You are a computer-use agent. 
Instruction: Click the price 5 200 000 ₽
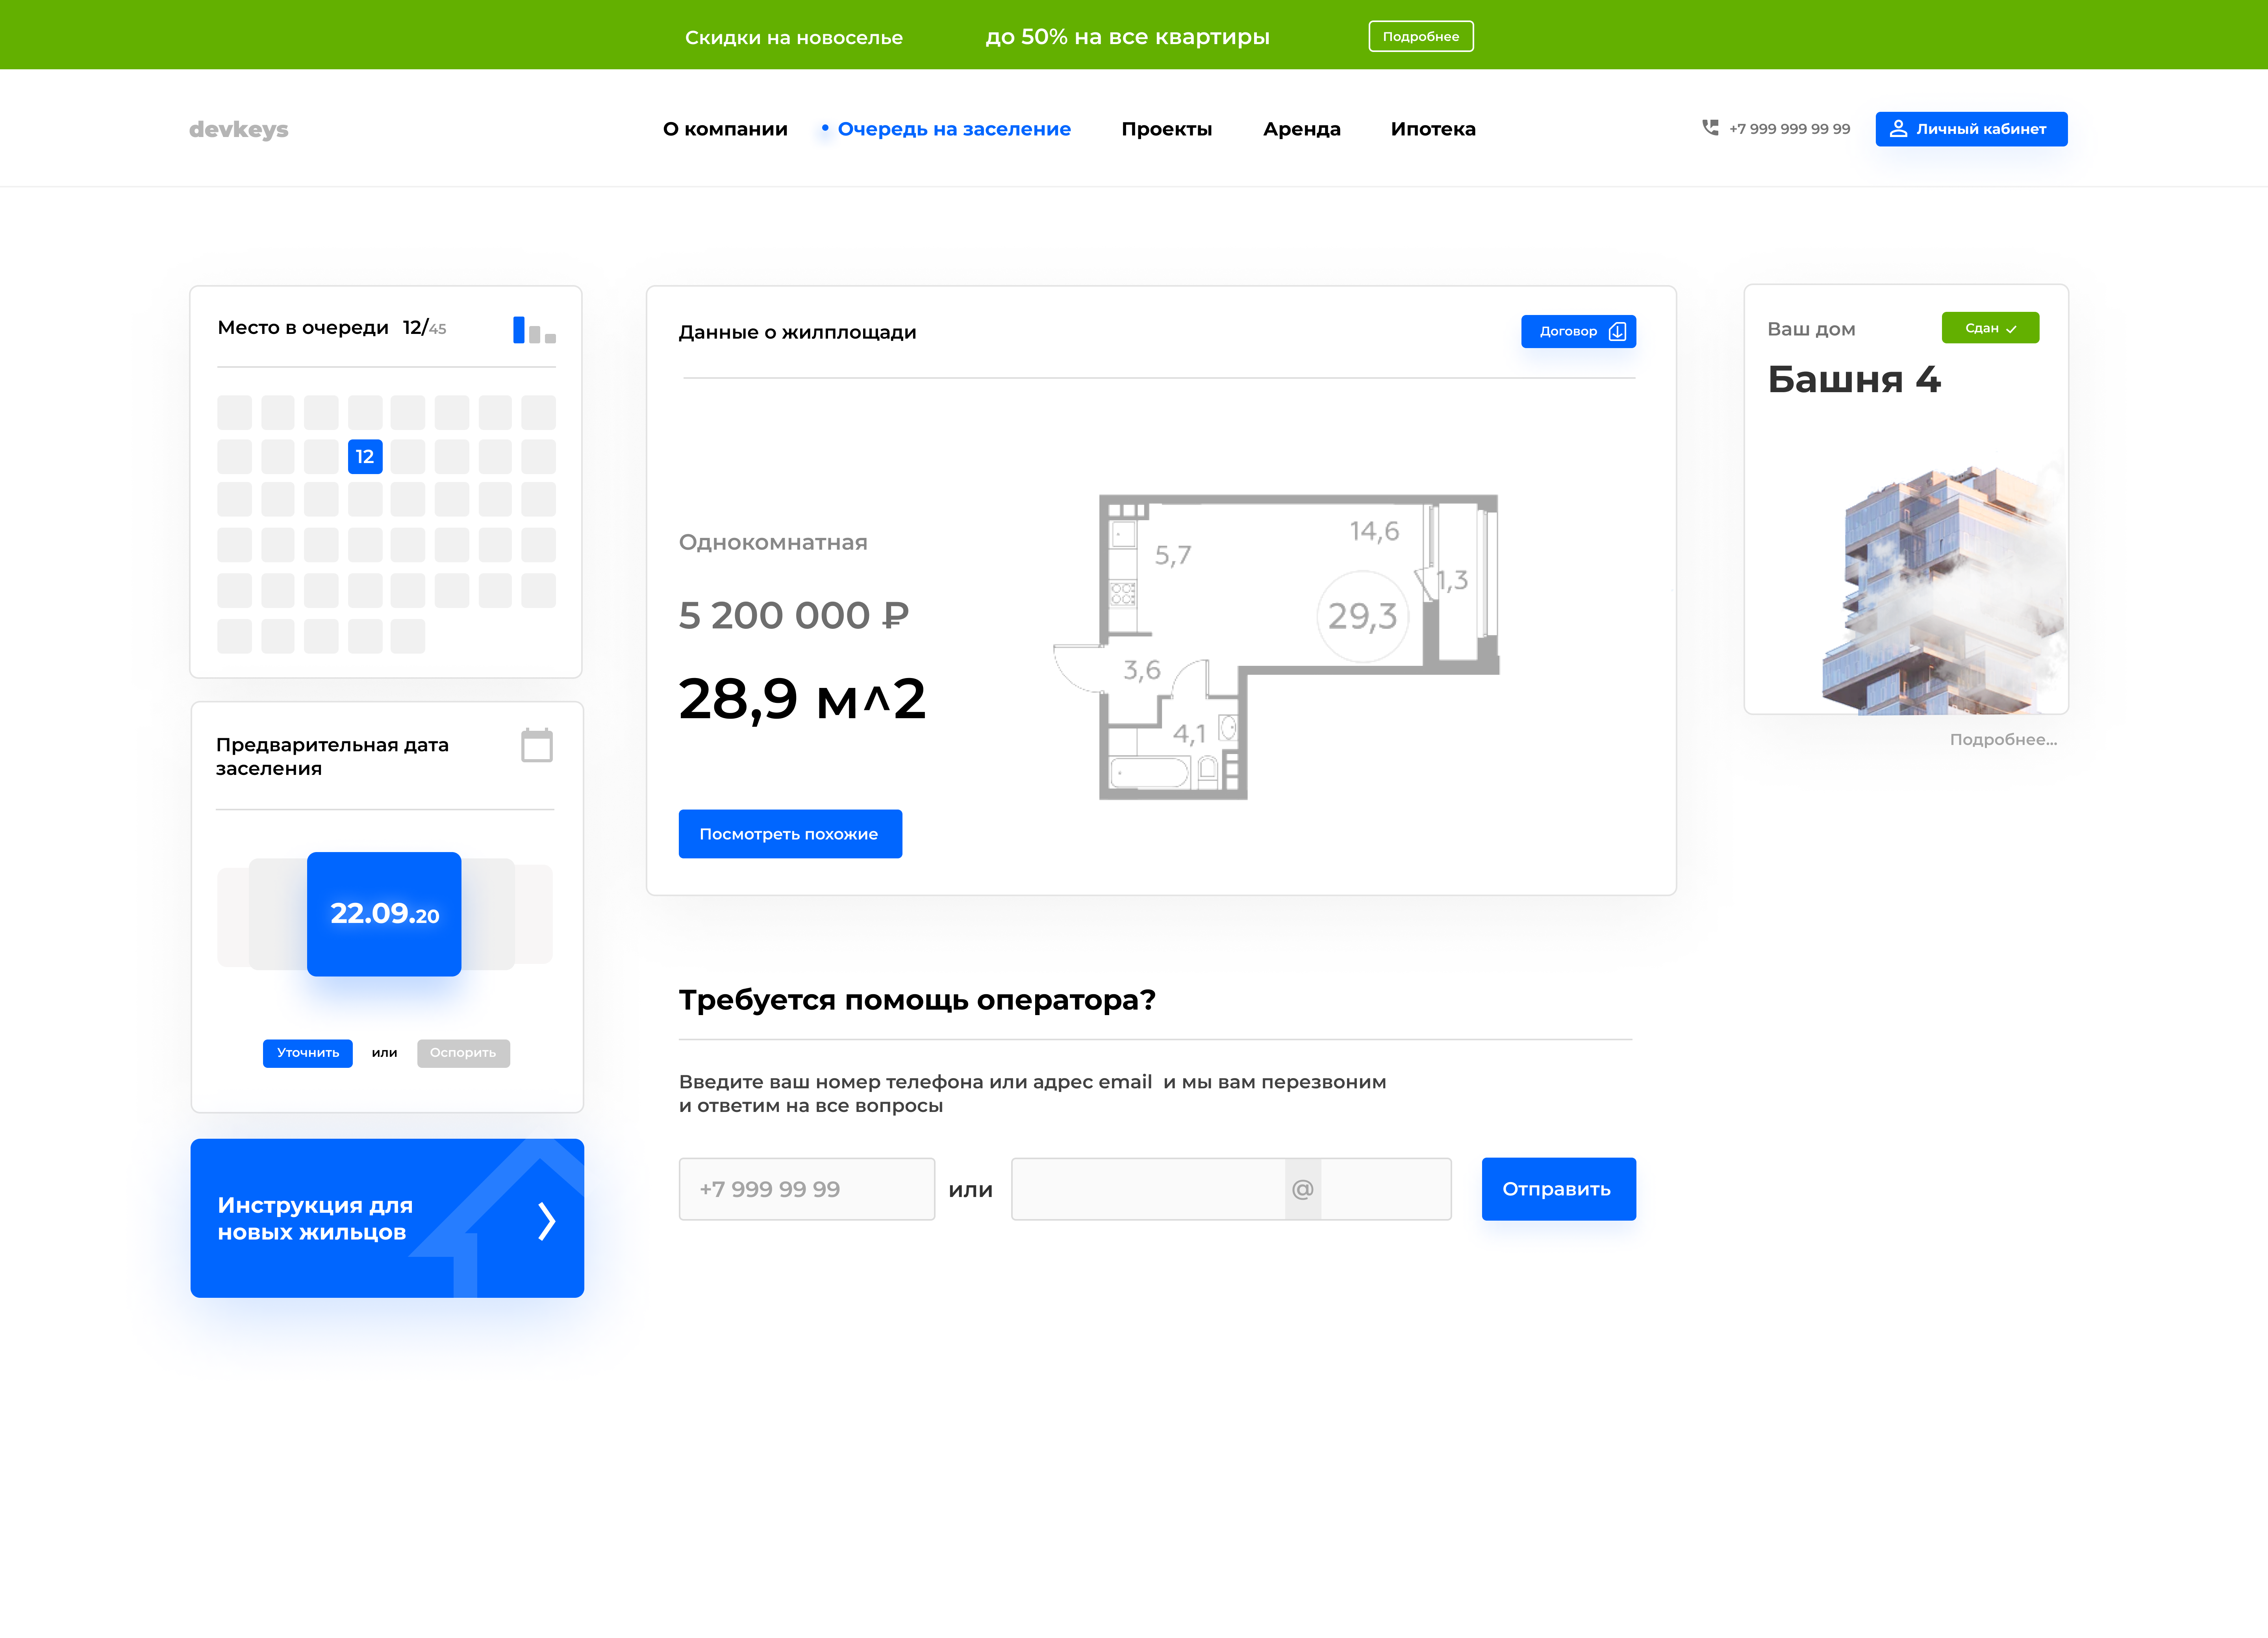click(x=794, y=615)
